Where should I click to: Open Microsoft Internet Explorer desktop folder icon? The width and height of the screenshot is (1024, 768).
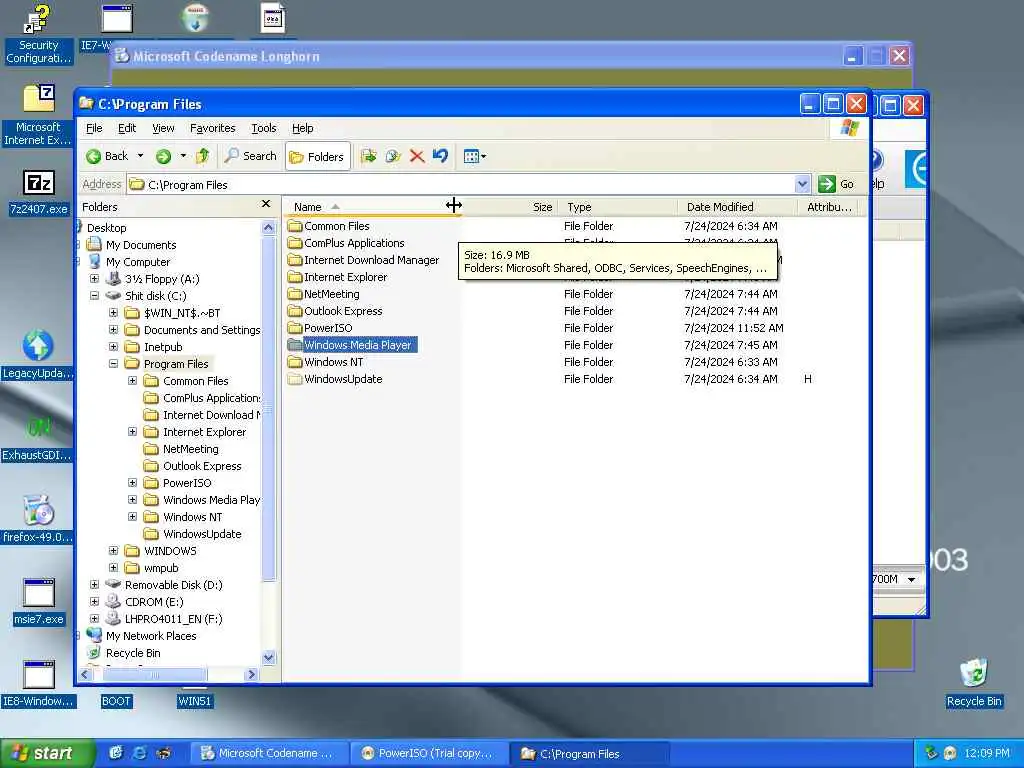click(38, 114)
